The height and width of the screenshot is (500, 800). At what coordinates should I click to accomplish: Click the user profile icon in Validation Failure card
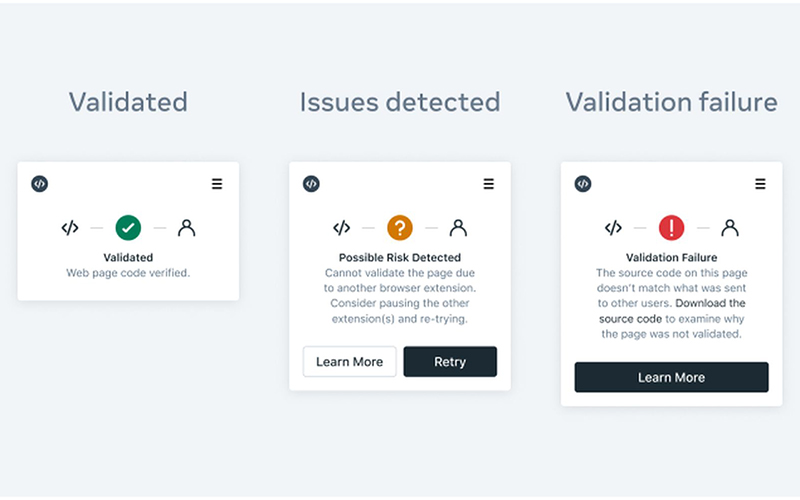(x=730, y=228)
